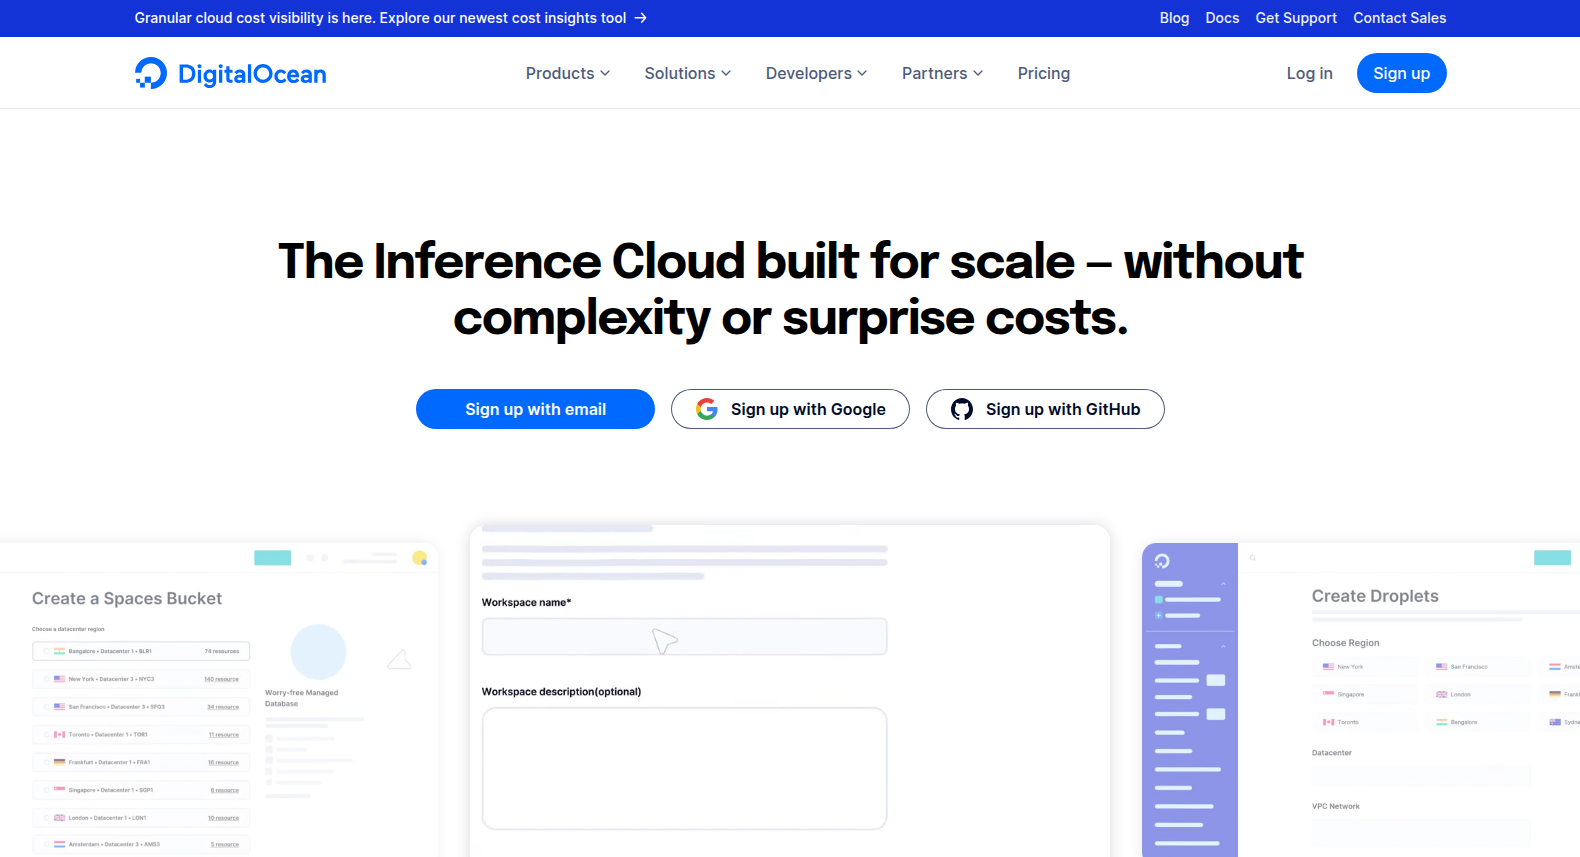This screenshot has width=1580, height=857.
Task: Click the Bangalore Datacenter 1 BLR1 row
Action: 141,651
